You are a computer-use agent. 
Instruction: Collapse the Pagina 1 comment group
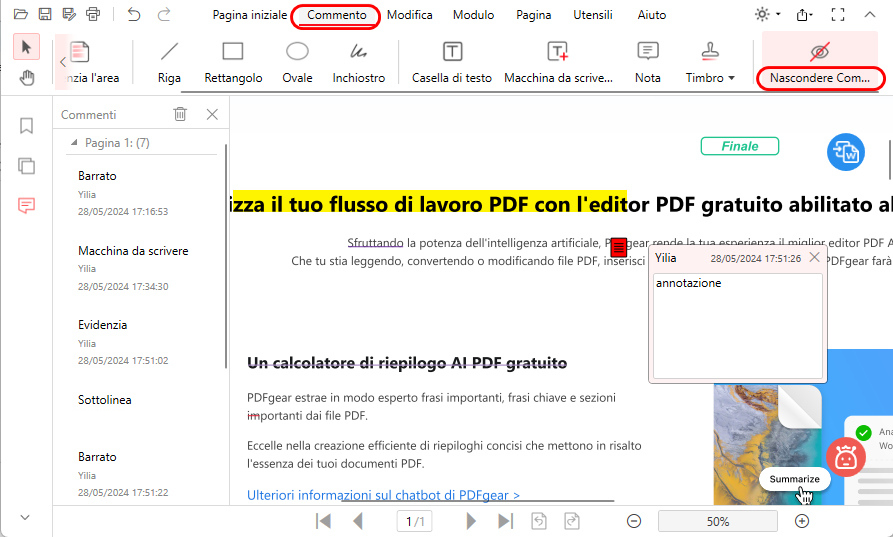pyautogui.click(x=74, y=142)
